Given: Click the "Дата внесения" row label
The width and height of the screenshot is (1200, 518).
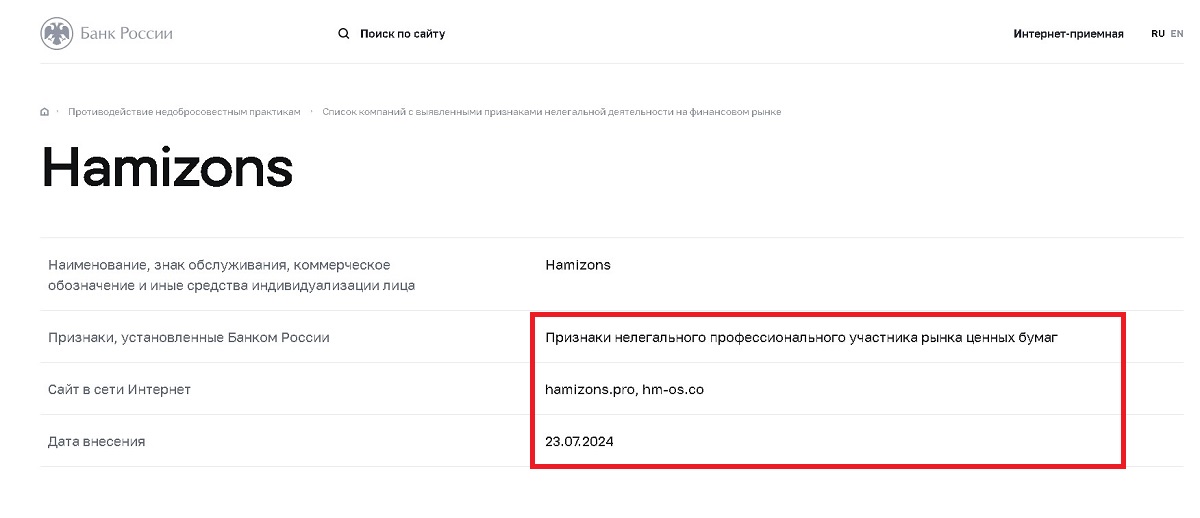Looking at the screenshot, I should (97, 442).
